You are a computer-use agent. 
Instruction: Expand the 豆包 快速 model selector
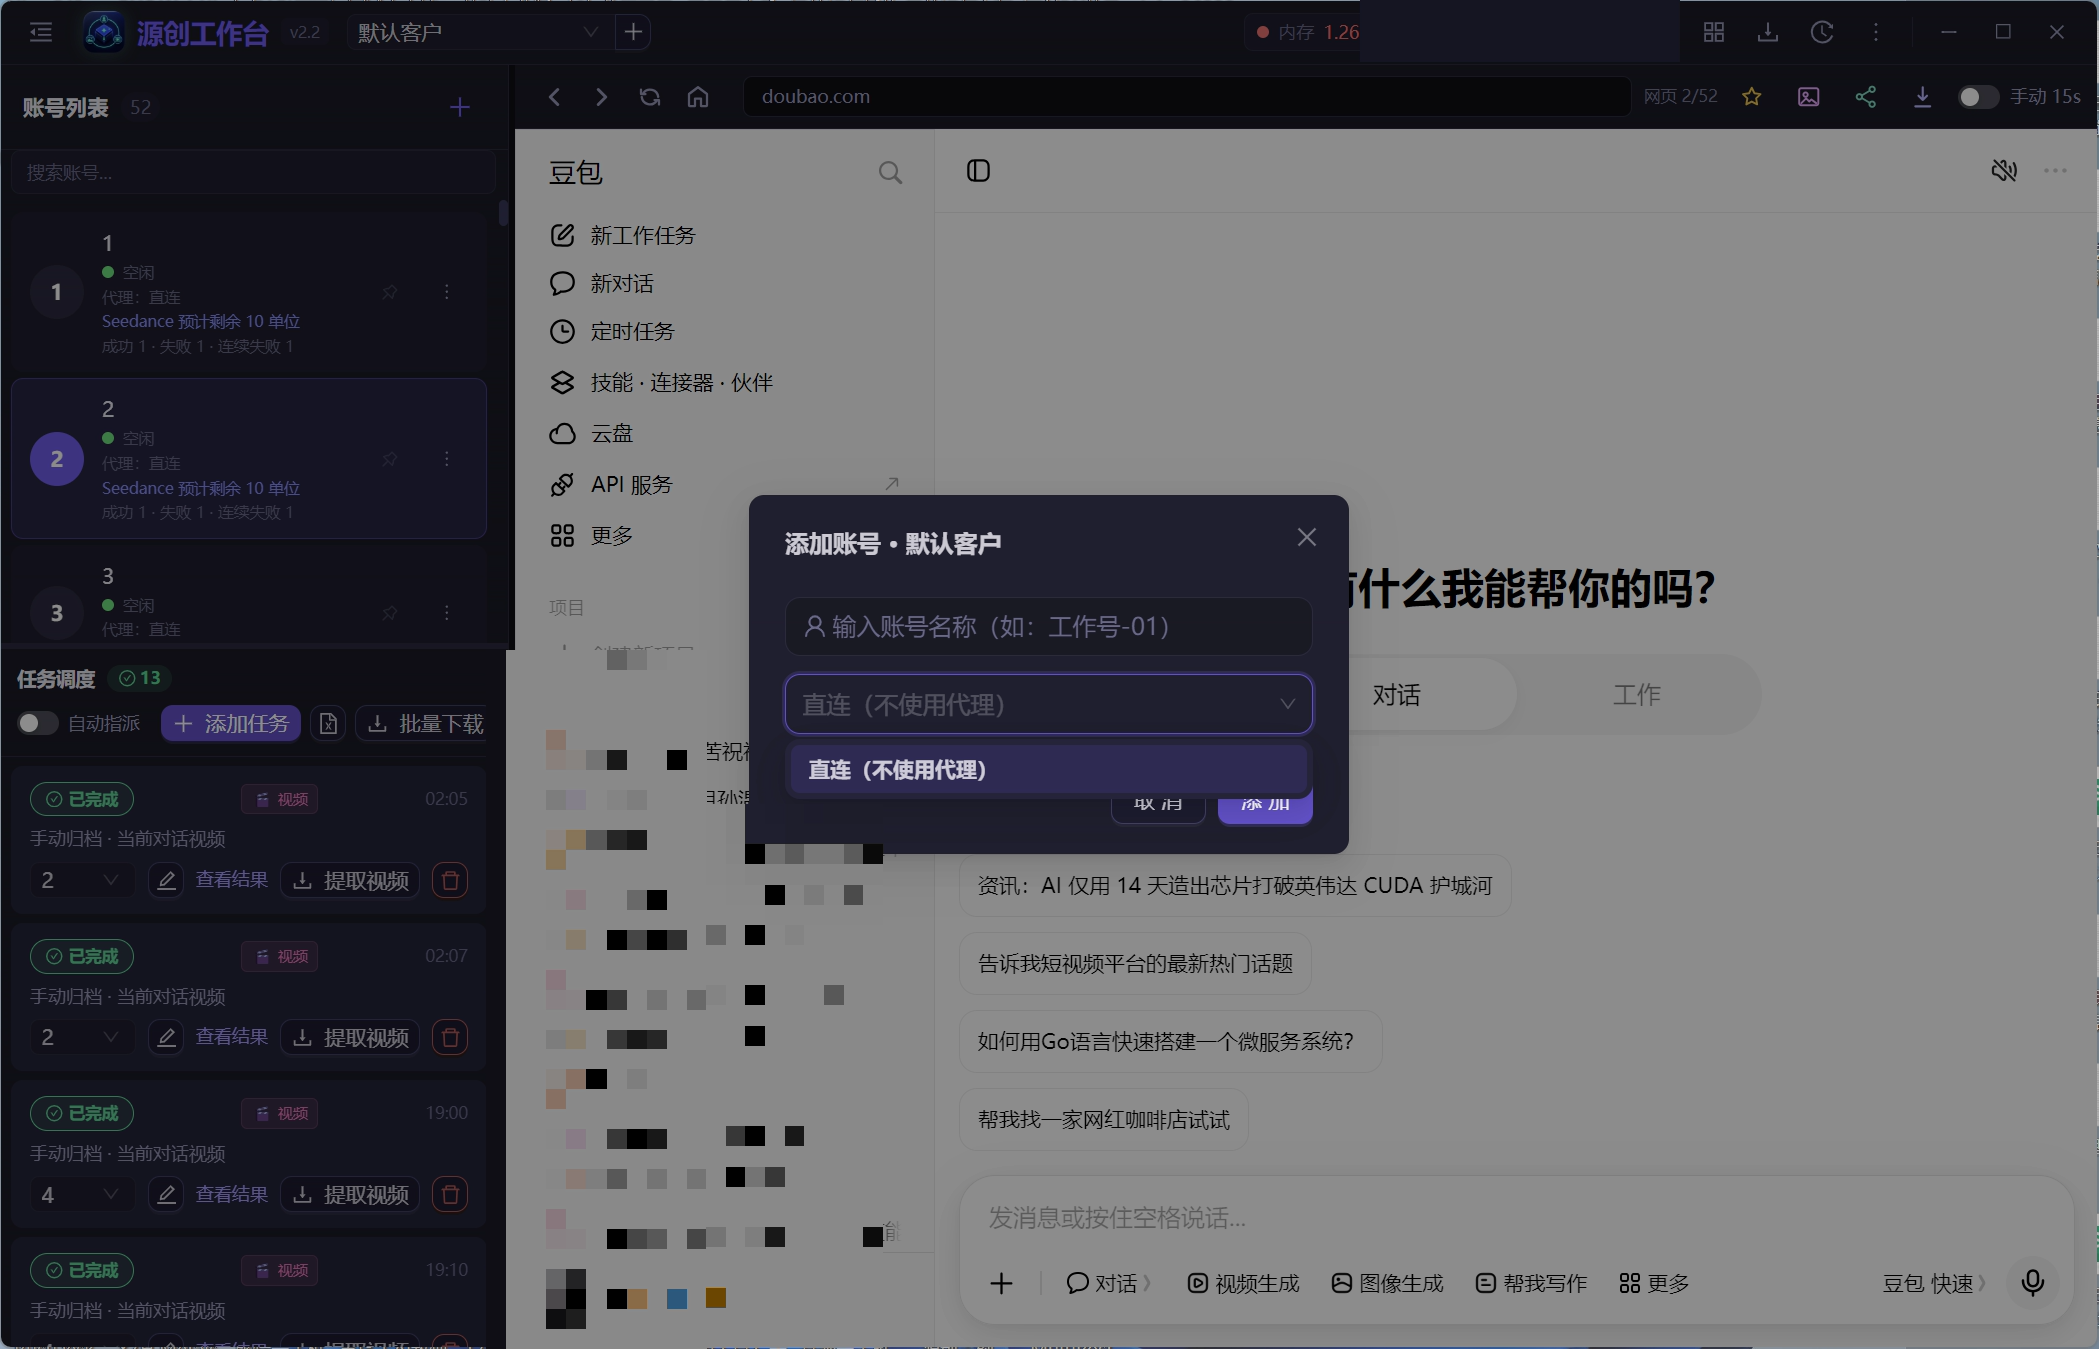pyautogui.click(x=1934, y=1283)
